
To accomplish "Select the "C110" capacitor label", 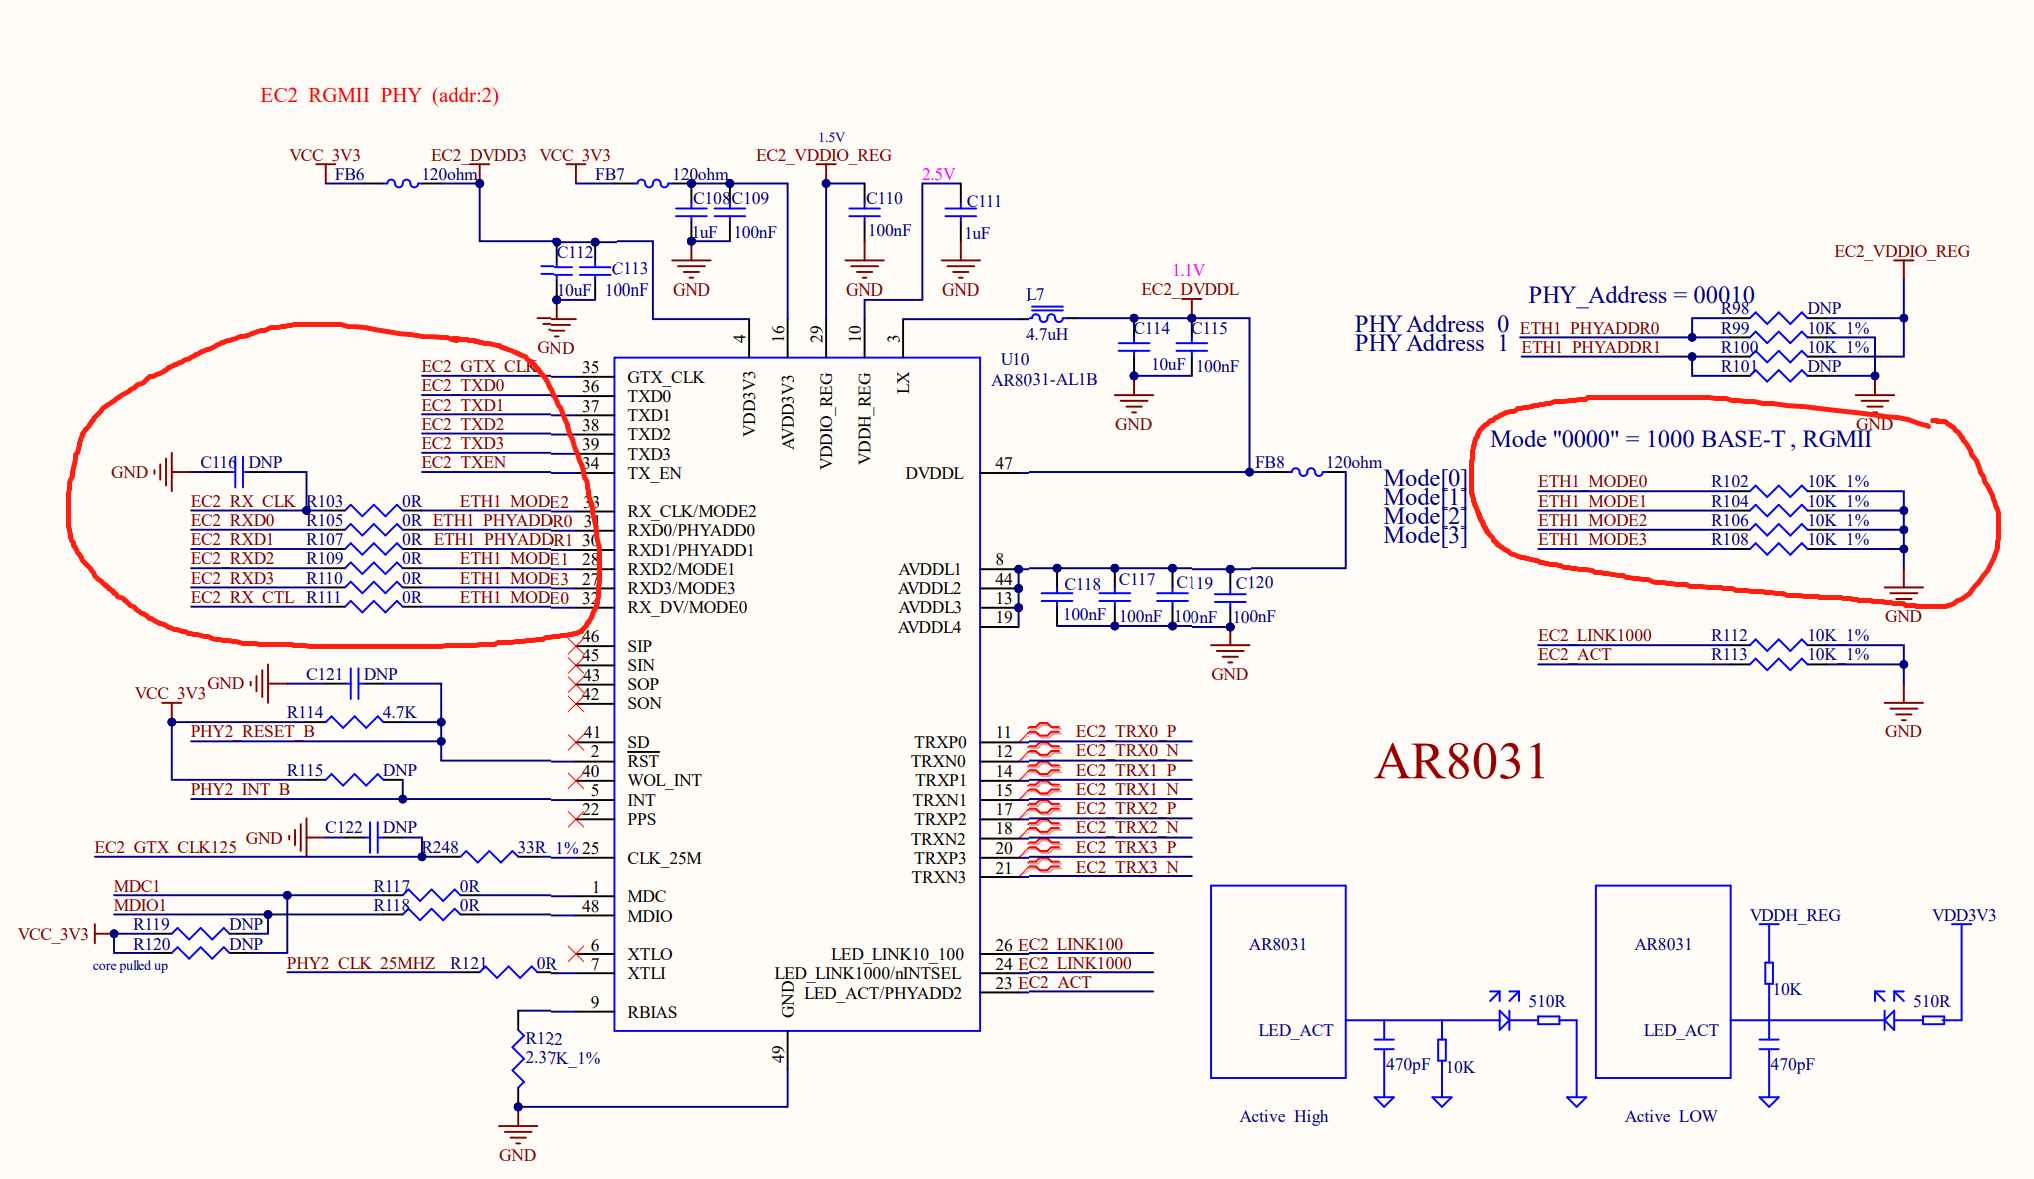I will click(x=884, y=198).
